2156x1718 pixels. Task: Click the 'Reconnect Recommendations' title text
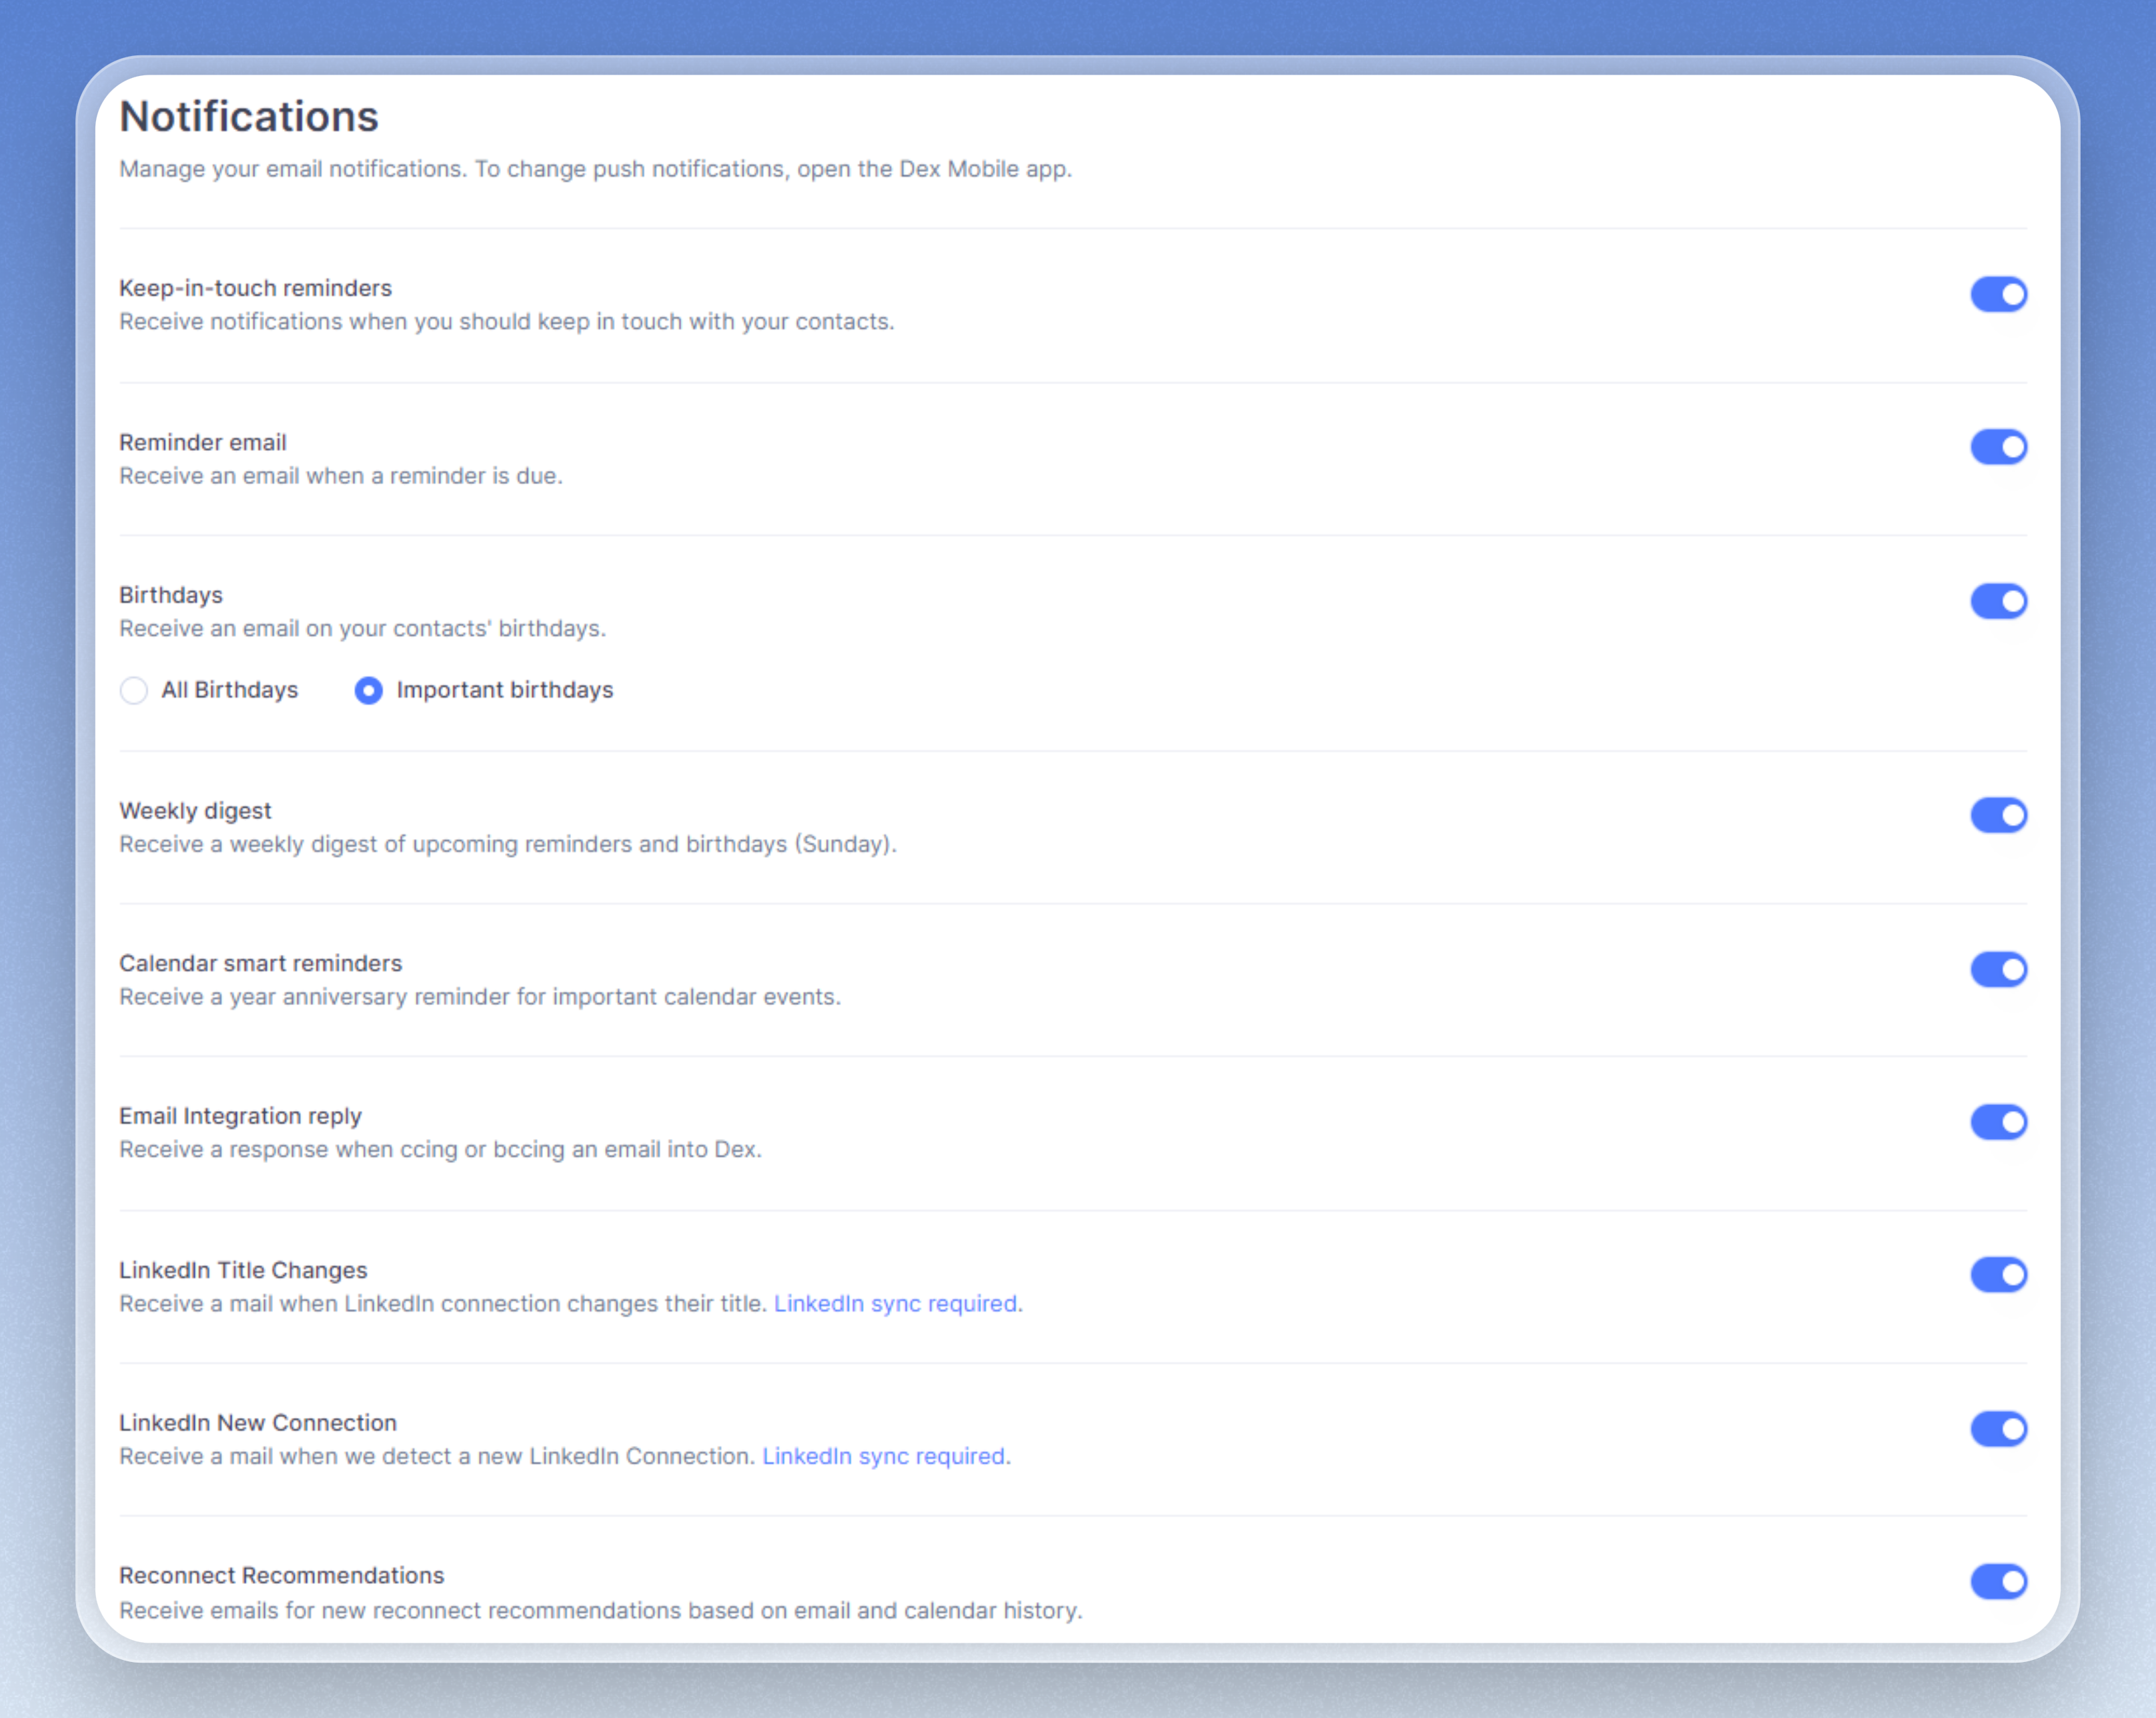281,1575
